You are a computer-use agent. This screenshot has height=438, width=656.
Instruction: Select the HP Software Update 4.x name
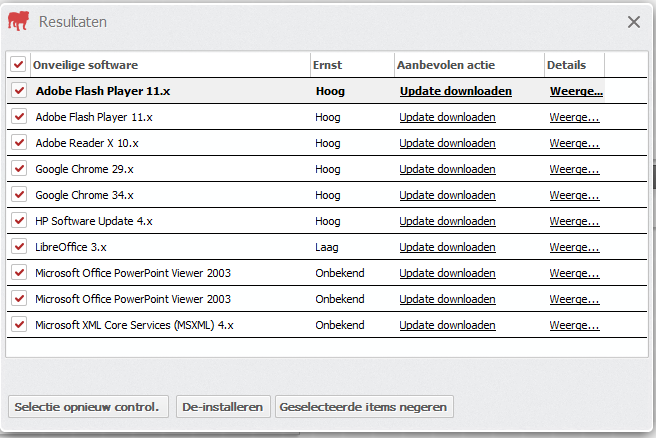coord(94,221)
